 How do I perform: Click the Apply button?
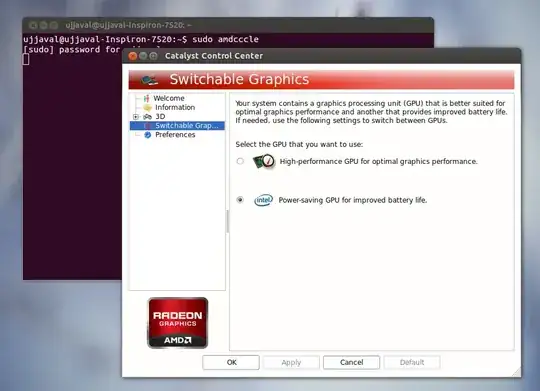pyautogui.click(x=291, y=362)
